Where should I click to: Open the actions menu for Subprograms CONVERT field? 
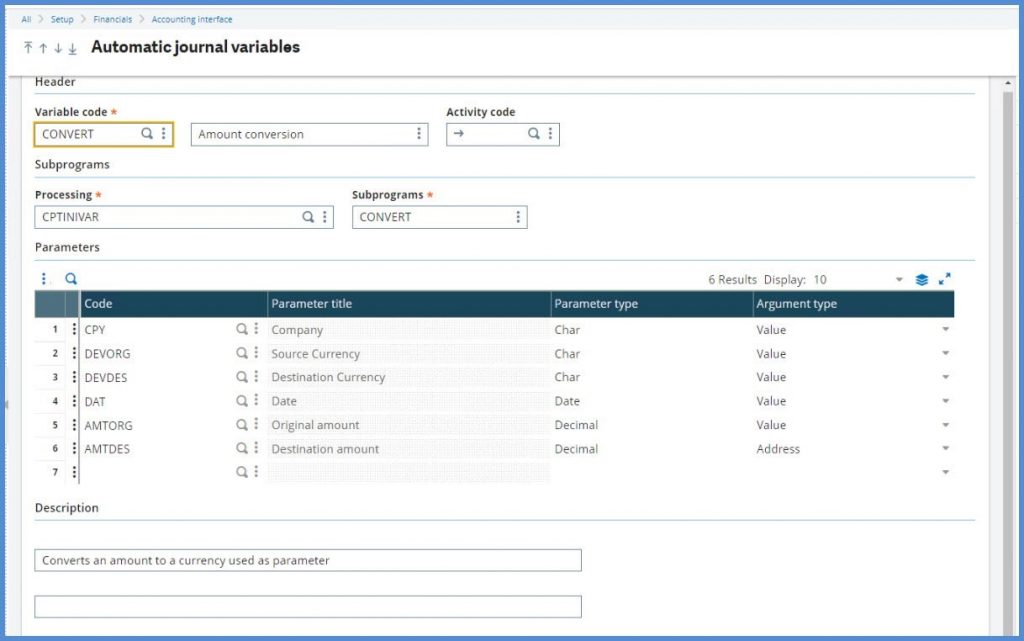pyautogui.click(x=517, y=217)
